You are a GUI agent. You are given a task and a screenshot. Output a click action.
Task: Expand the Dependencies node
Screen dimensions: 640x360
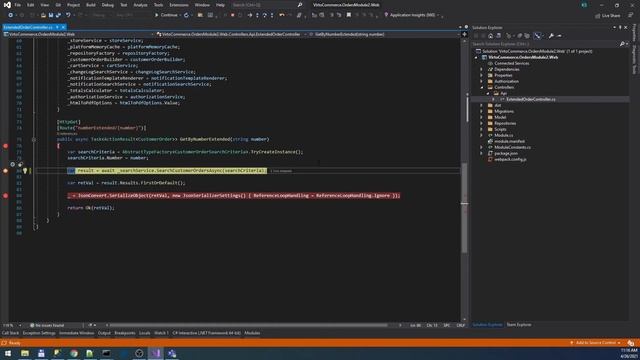click(481, 69)
